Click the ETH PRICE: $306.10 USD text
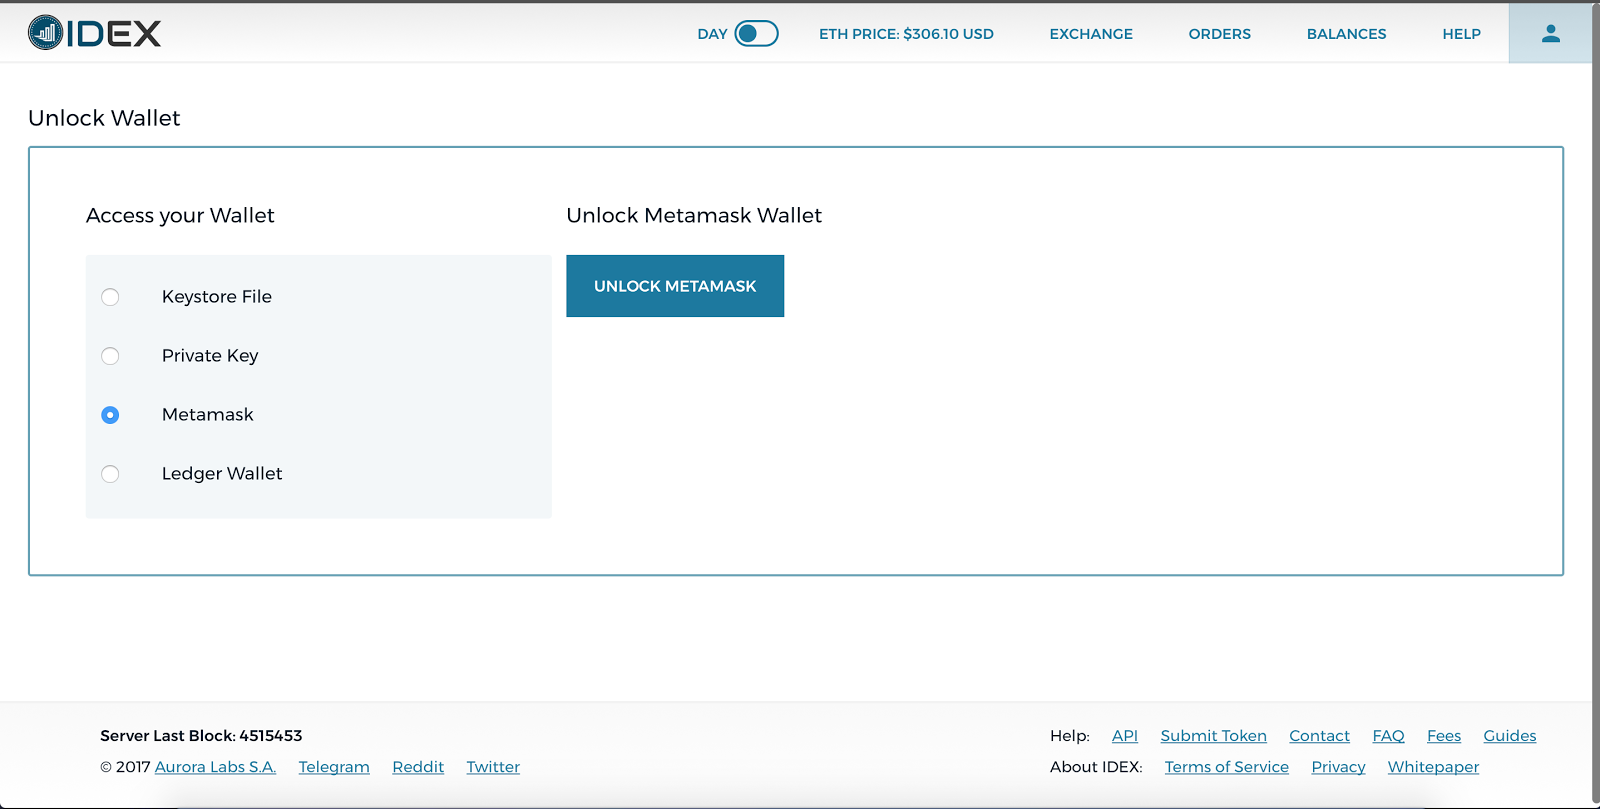The height and width of the screenshot is (809, 1600). tap(906, 34)
